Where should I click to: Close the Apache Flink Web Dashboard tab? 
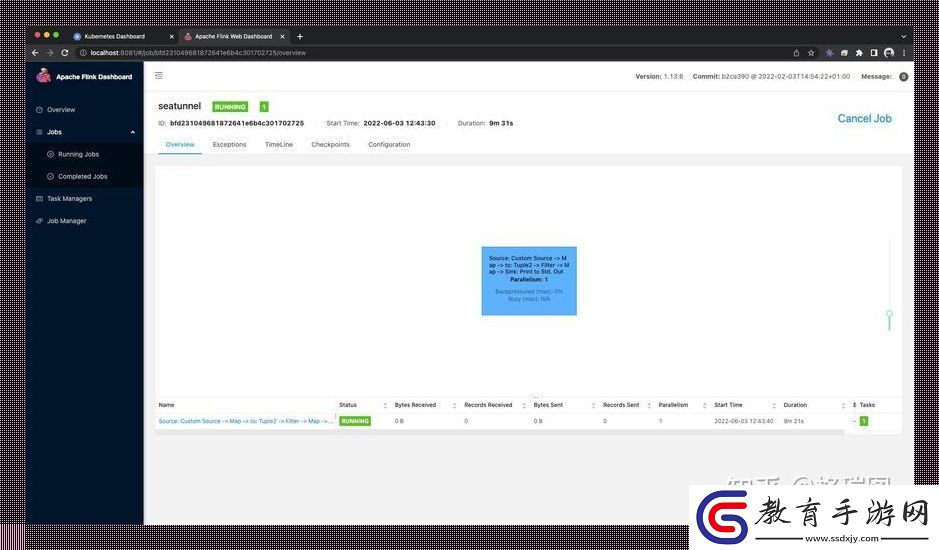click(282, 37)
